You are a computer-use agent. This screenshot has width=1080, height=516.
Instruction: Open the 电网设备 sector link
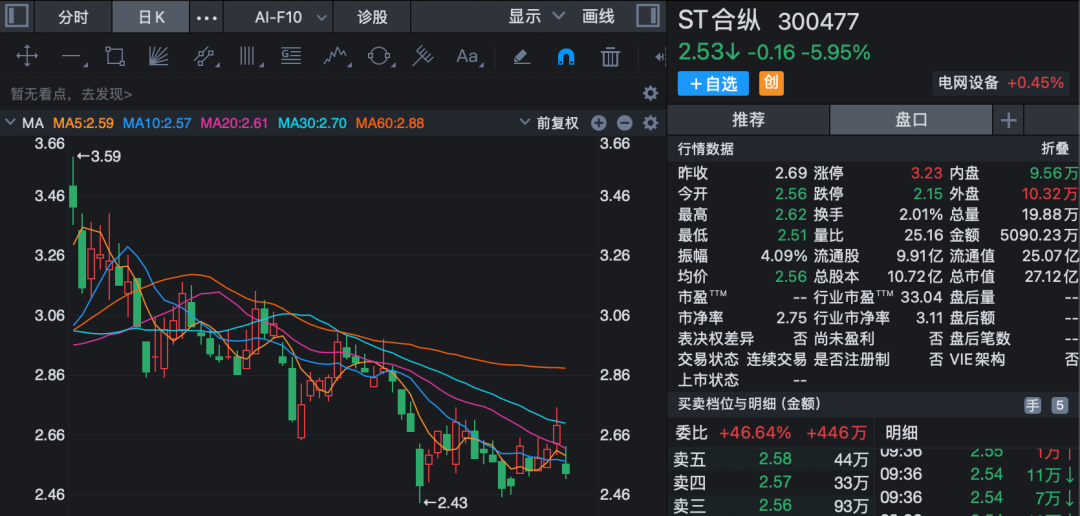click(x=968, y=83)
